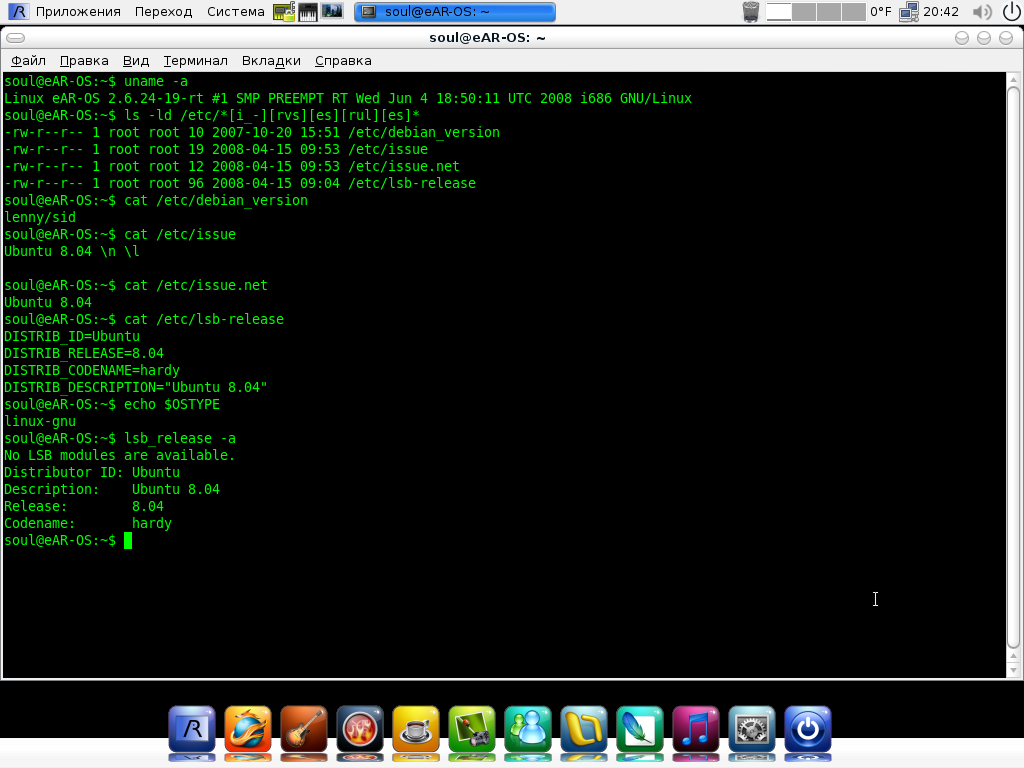Open the photo camera app in the dock
Viewport: 1024px width, 768px height.
pos(472,730)
